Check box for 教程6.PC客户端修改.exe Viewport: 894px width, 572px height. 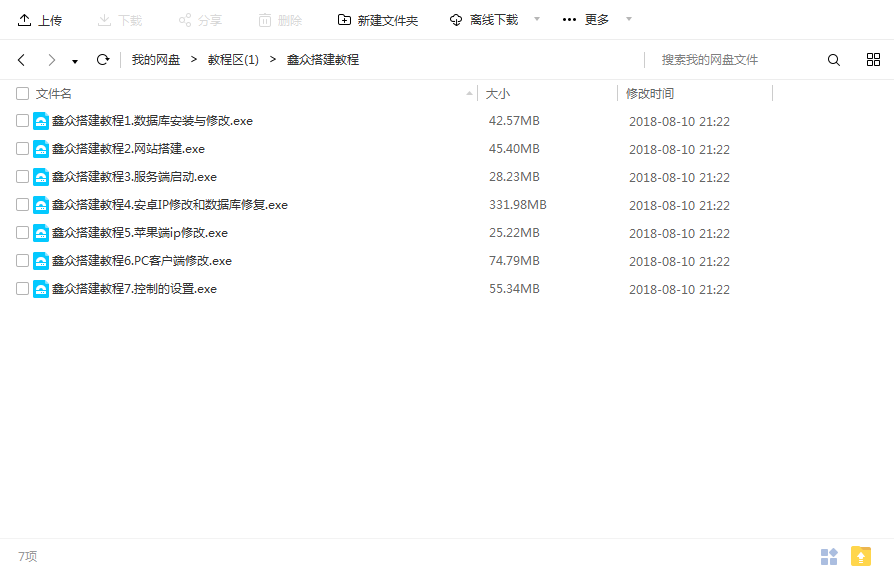click(x=22, y=260)
